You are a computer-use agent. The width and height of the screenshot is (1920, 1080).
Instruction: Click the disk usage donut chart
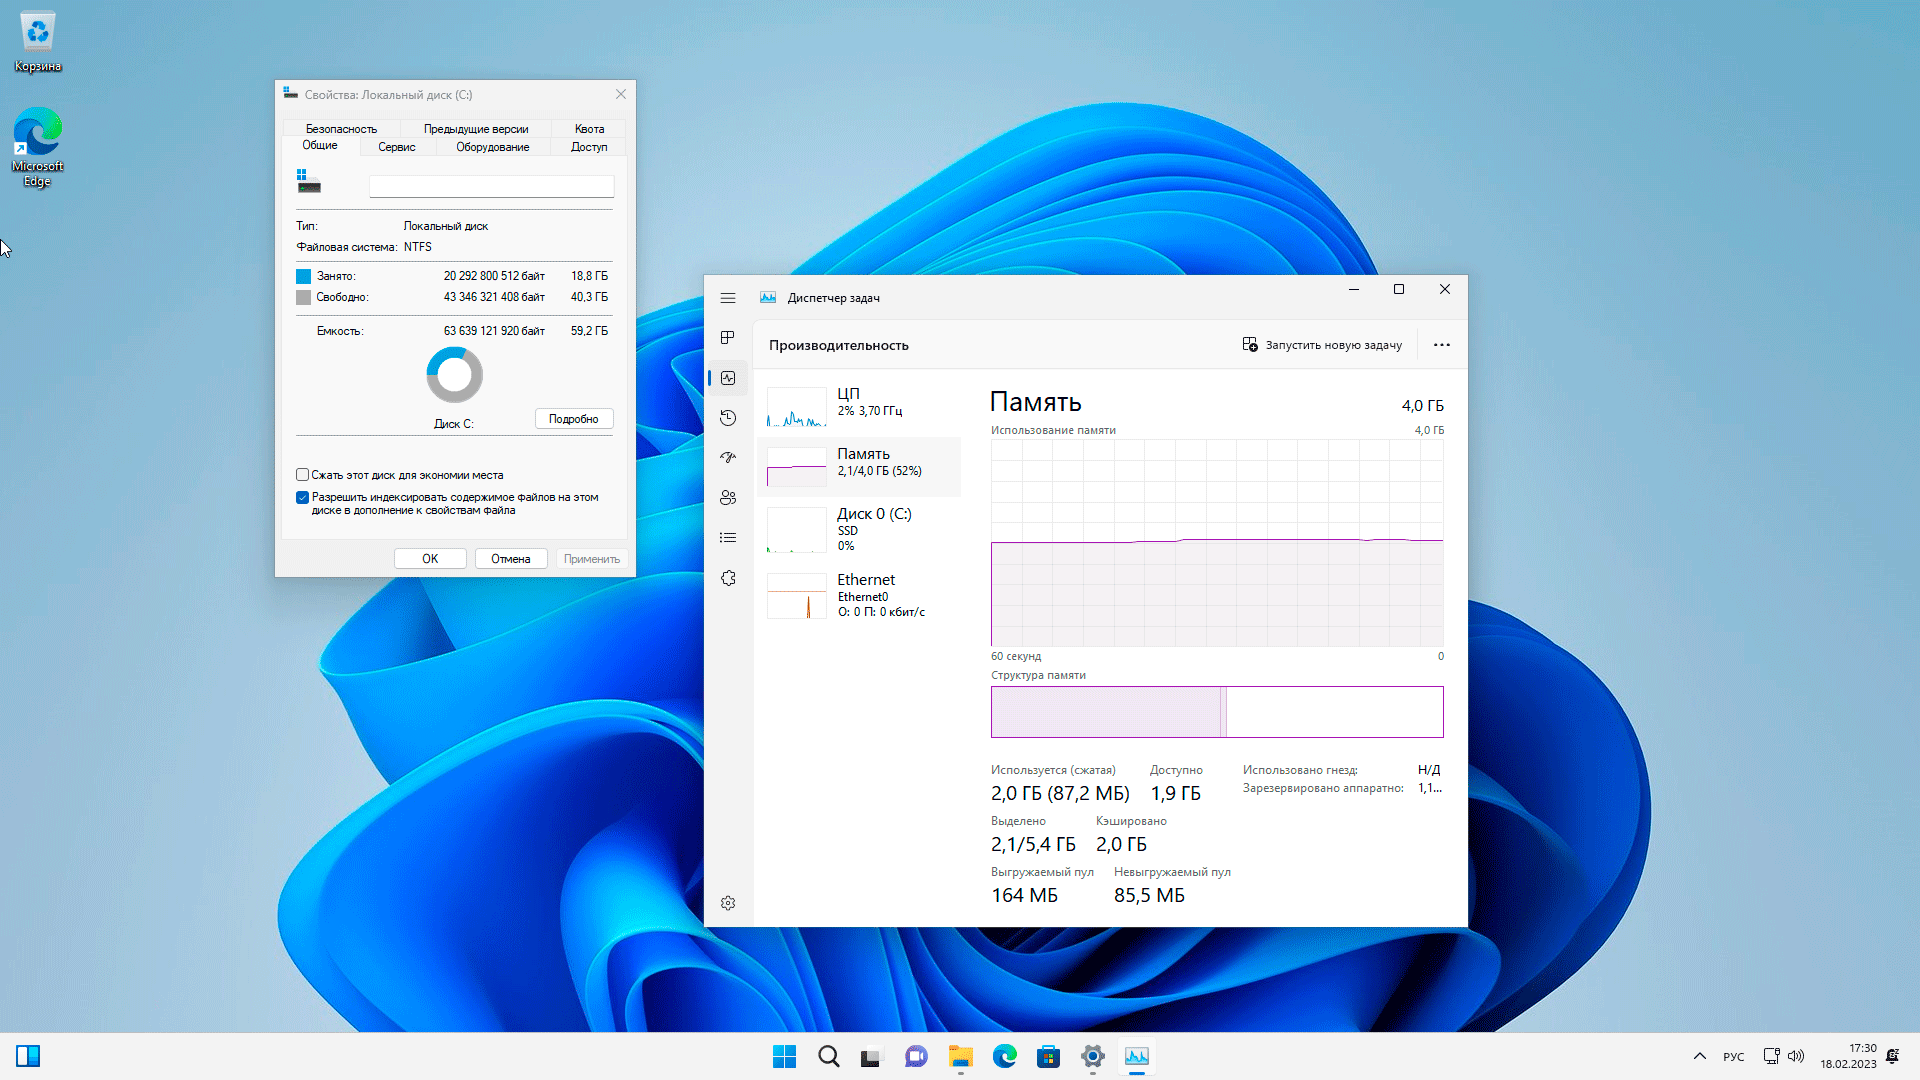(x=454, y=375)
